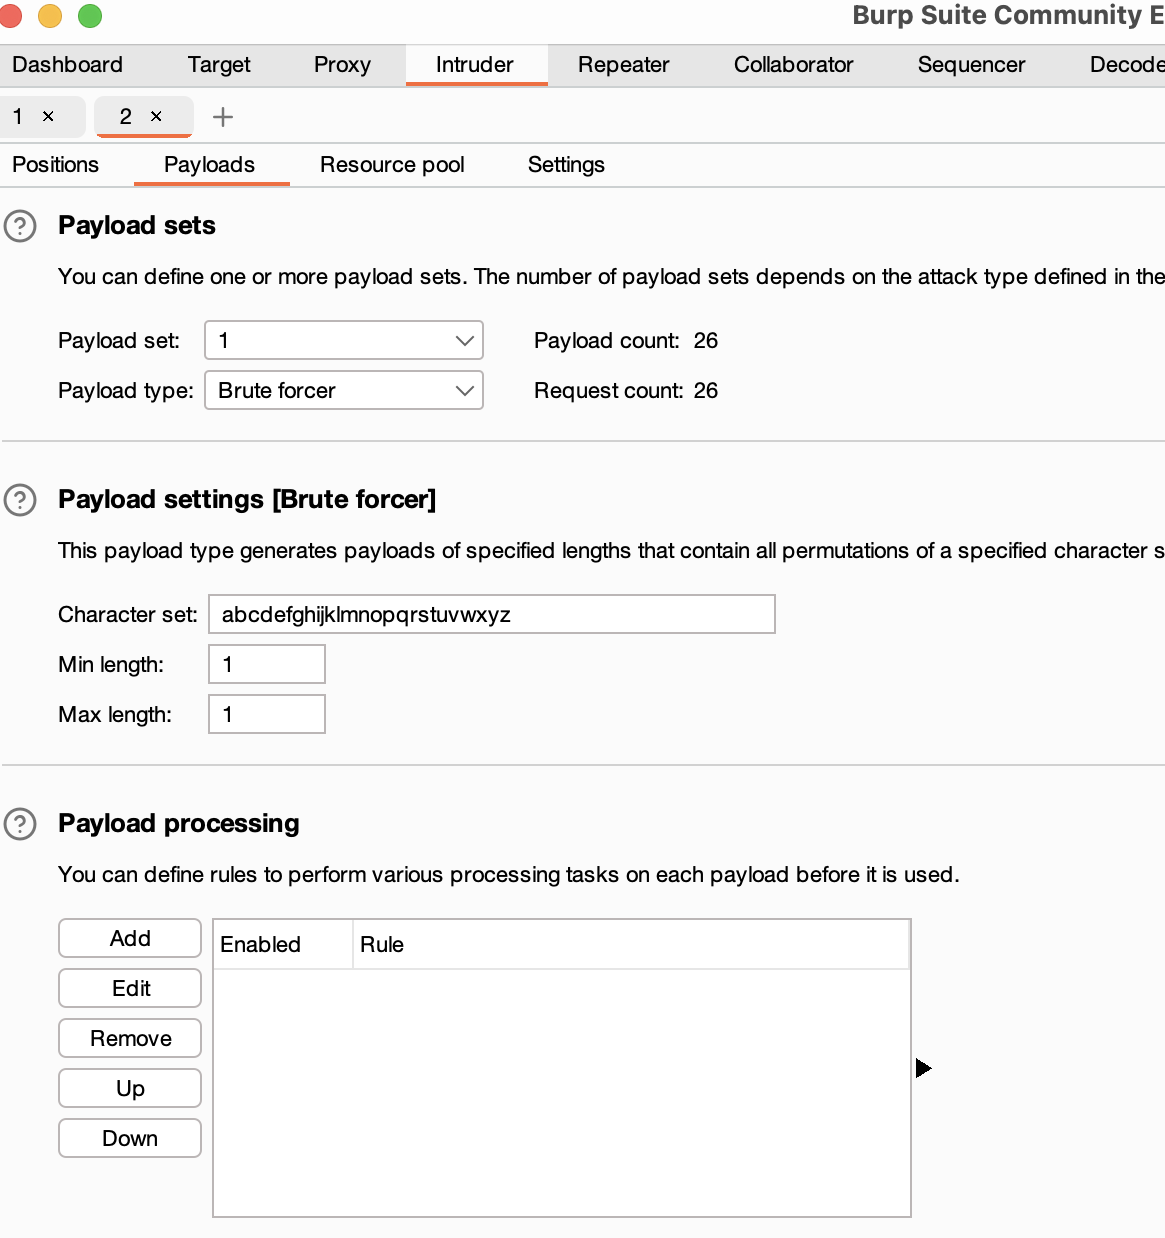Open help for Payload processing
The width and height of the screenshot is (1165, 1238).
coord(20,824)
